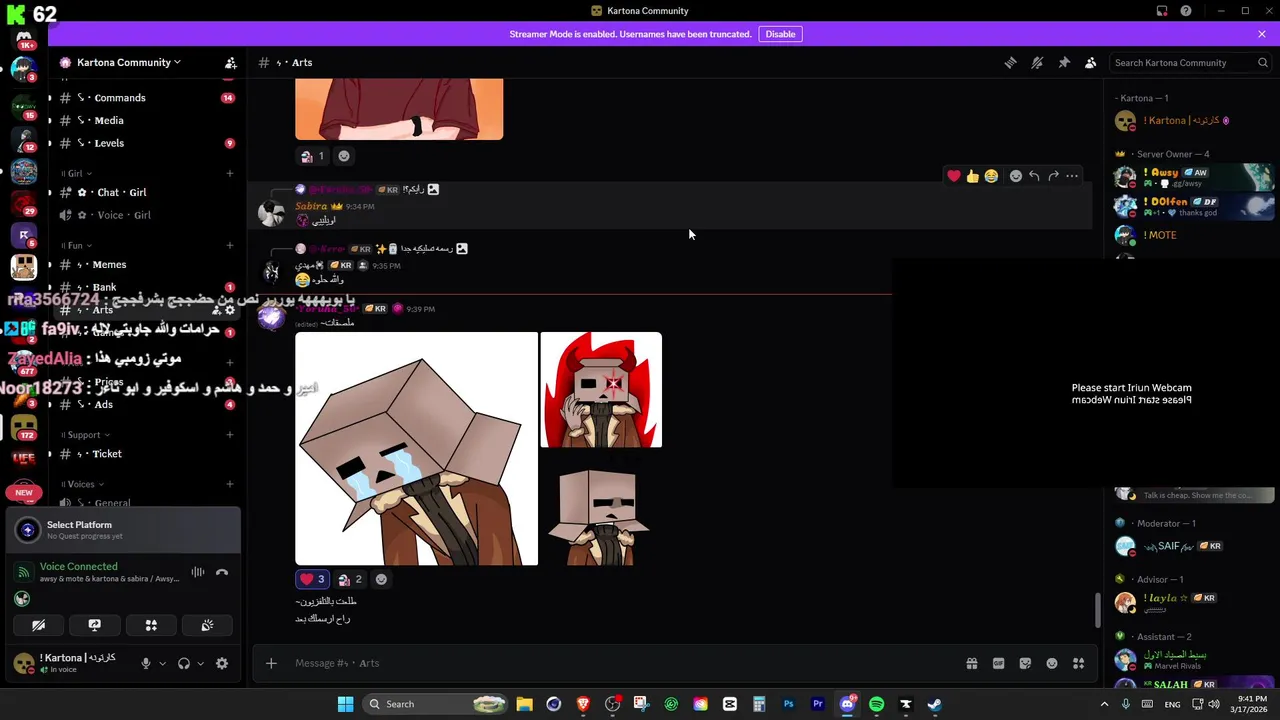Mute microphone in user panel
The height and width of the screenshot is (720, 1280).
(x=146, y=663)
